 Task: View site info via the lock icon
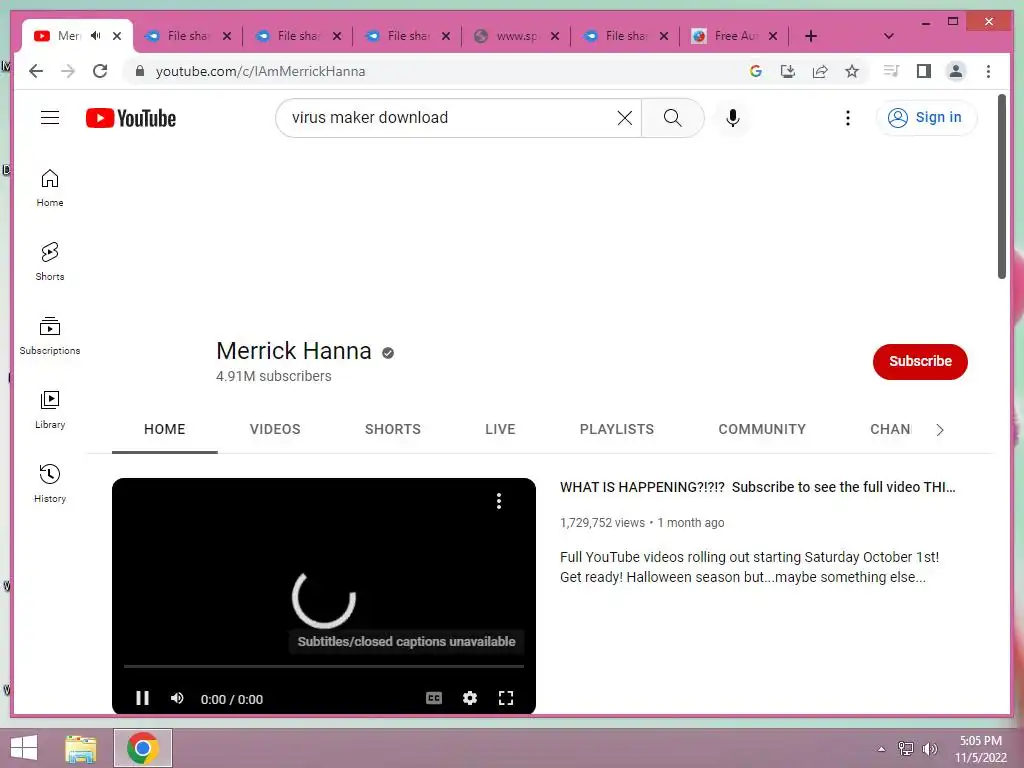click(140, 71)
